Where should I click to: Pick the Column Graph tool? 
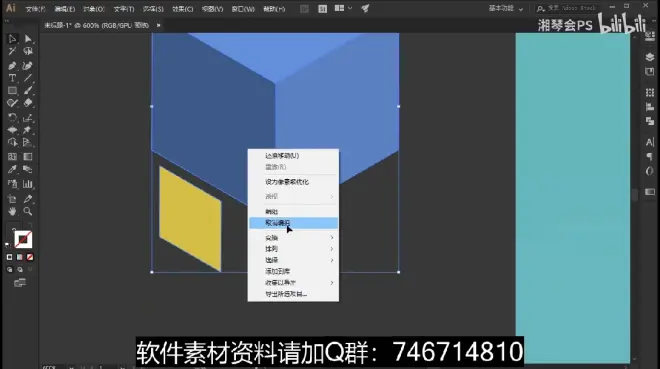click(28, 184)
